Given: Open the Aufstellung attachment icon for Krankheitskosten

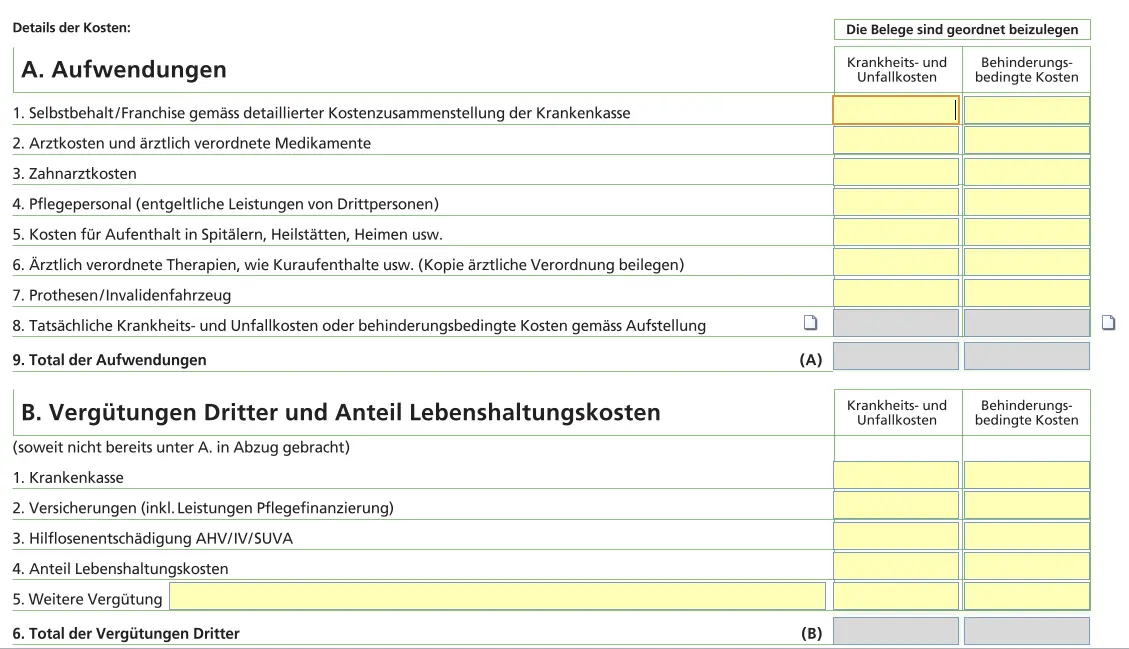Looking at the screenshot, I should (x=811, y=323).
